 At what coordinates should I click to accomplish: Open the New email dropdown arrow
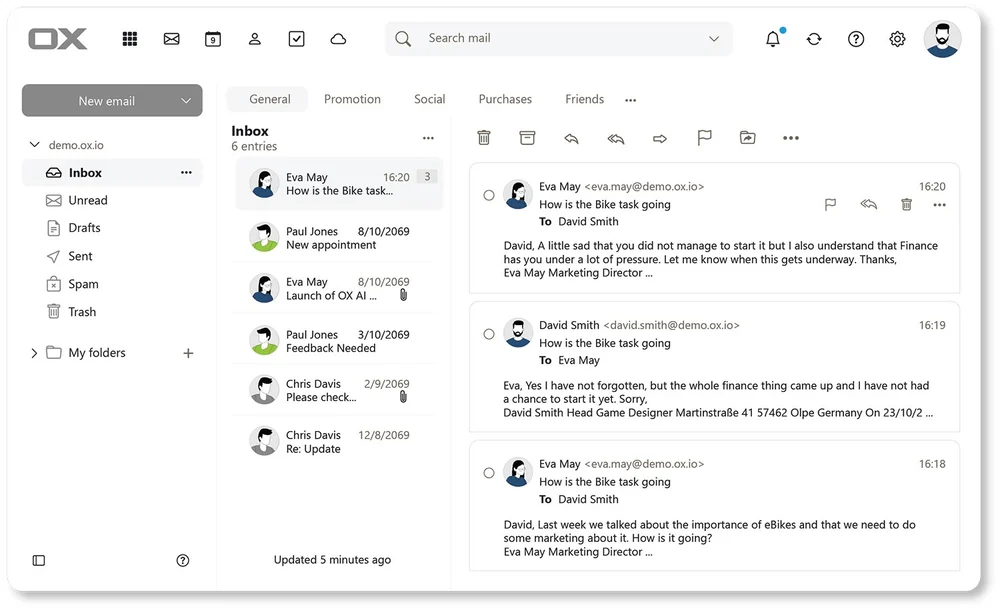(x=186, y=101)
